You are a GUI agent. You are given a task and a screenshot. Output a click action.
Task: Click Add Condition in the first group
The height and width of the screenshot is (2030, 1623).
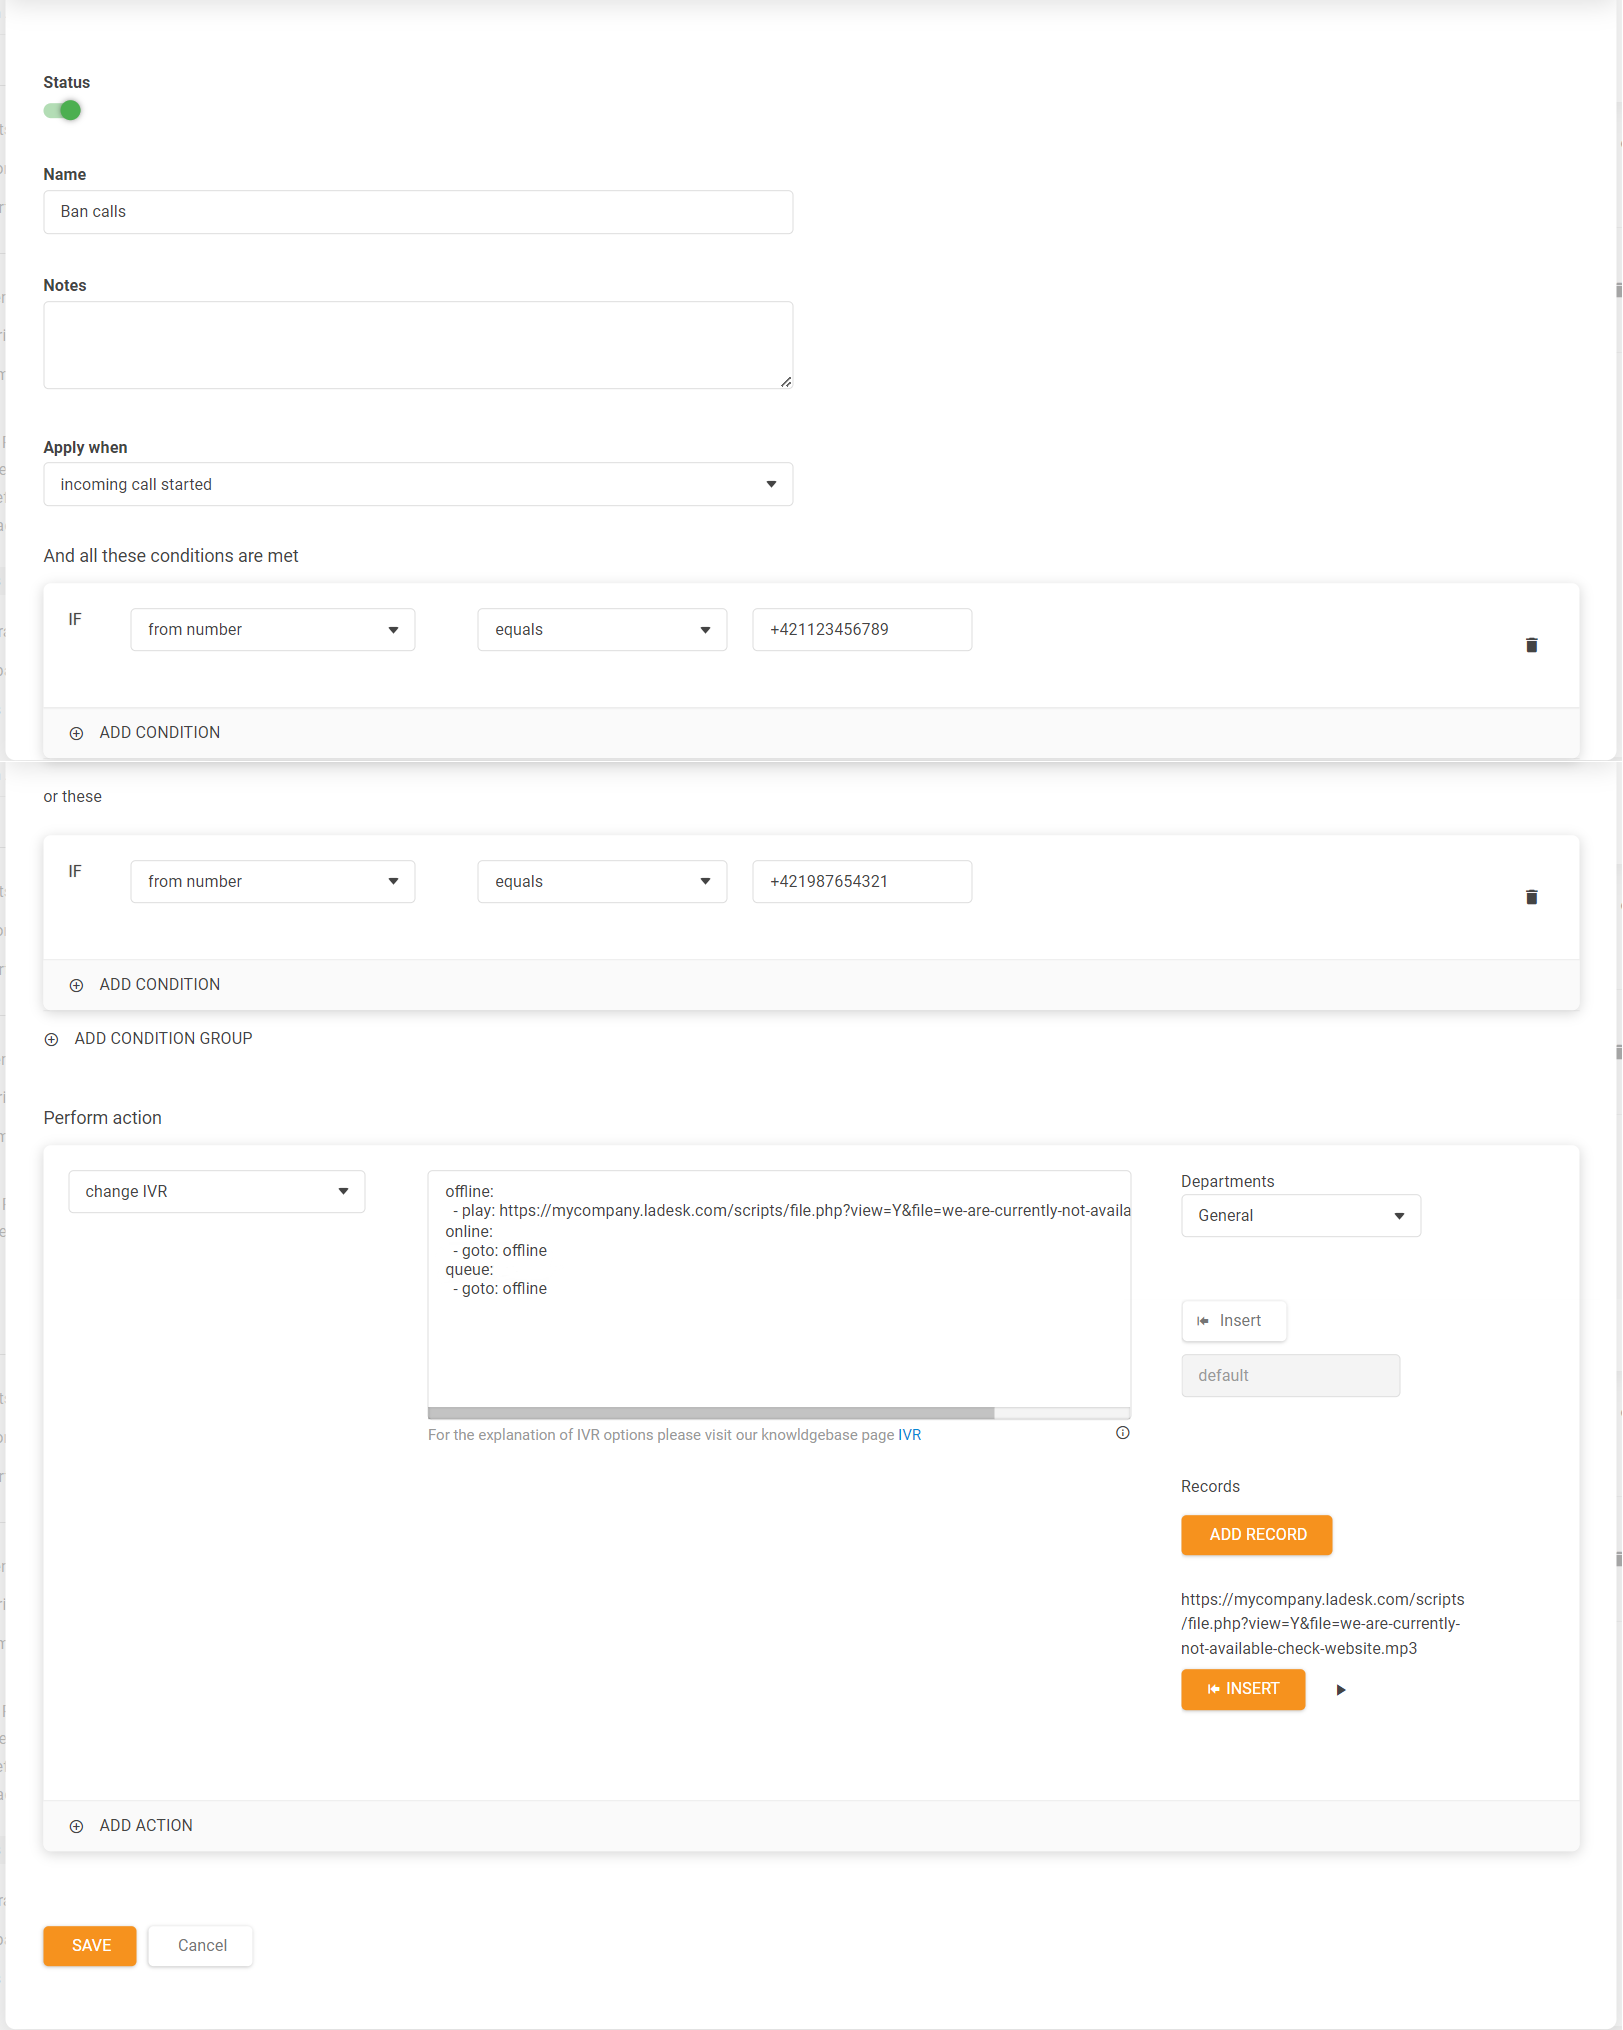click(x=159, y=733)
